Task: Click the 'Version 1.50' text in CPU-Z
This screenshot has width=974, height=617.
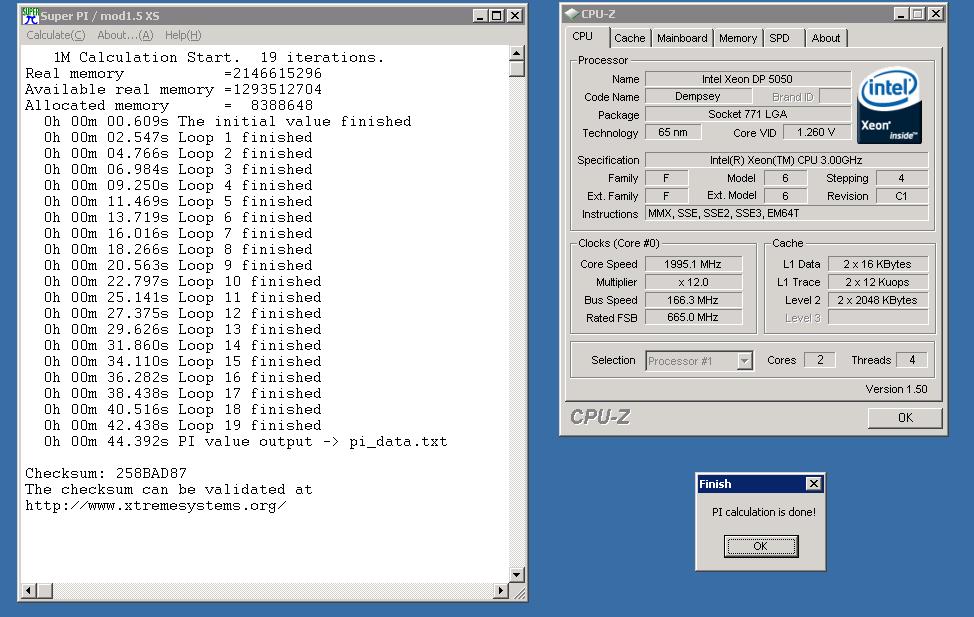Action: point(896,389)
